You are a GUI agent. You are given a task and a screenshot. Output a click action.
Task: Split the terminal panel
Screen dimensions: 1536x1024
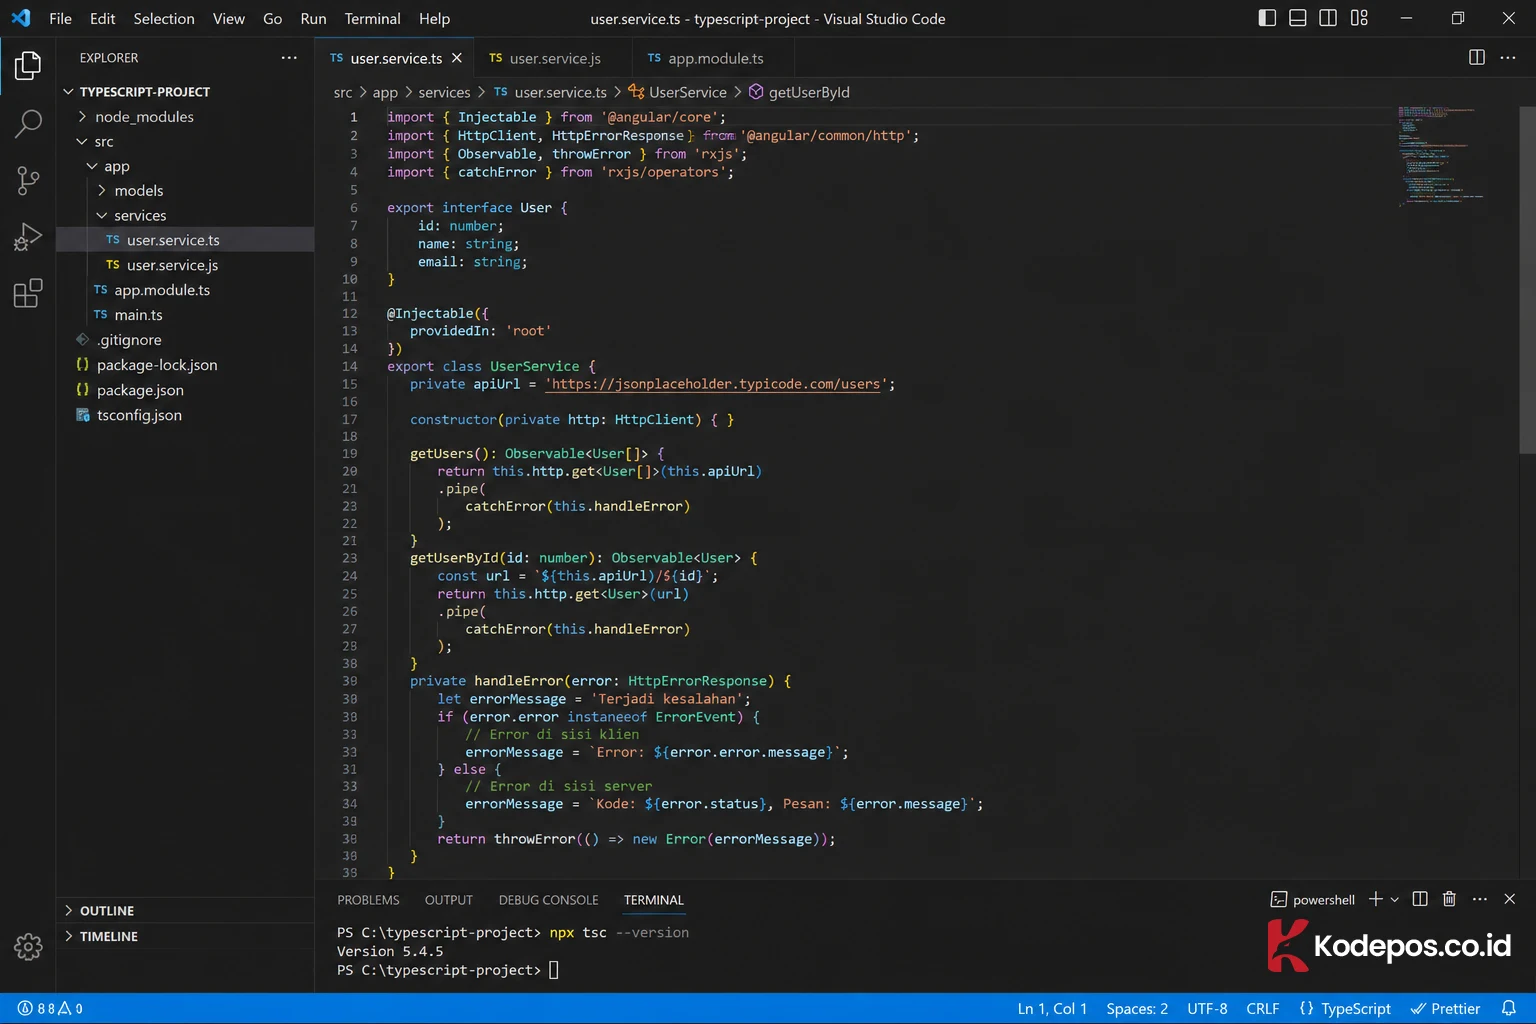(1420, 899)
